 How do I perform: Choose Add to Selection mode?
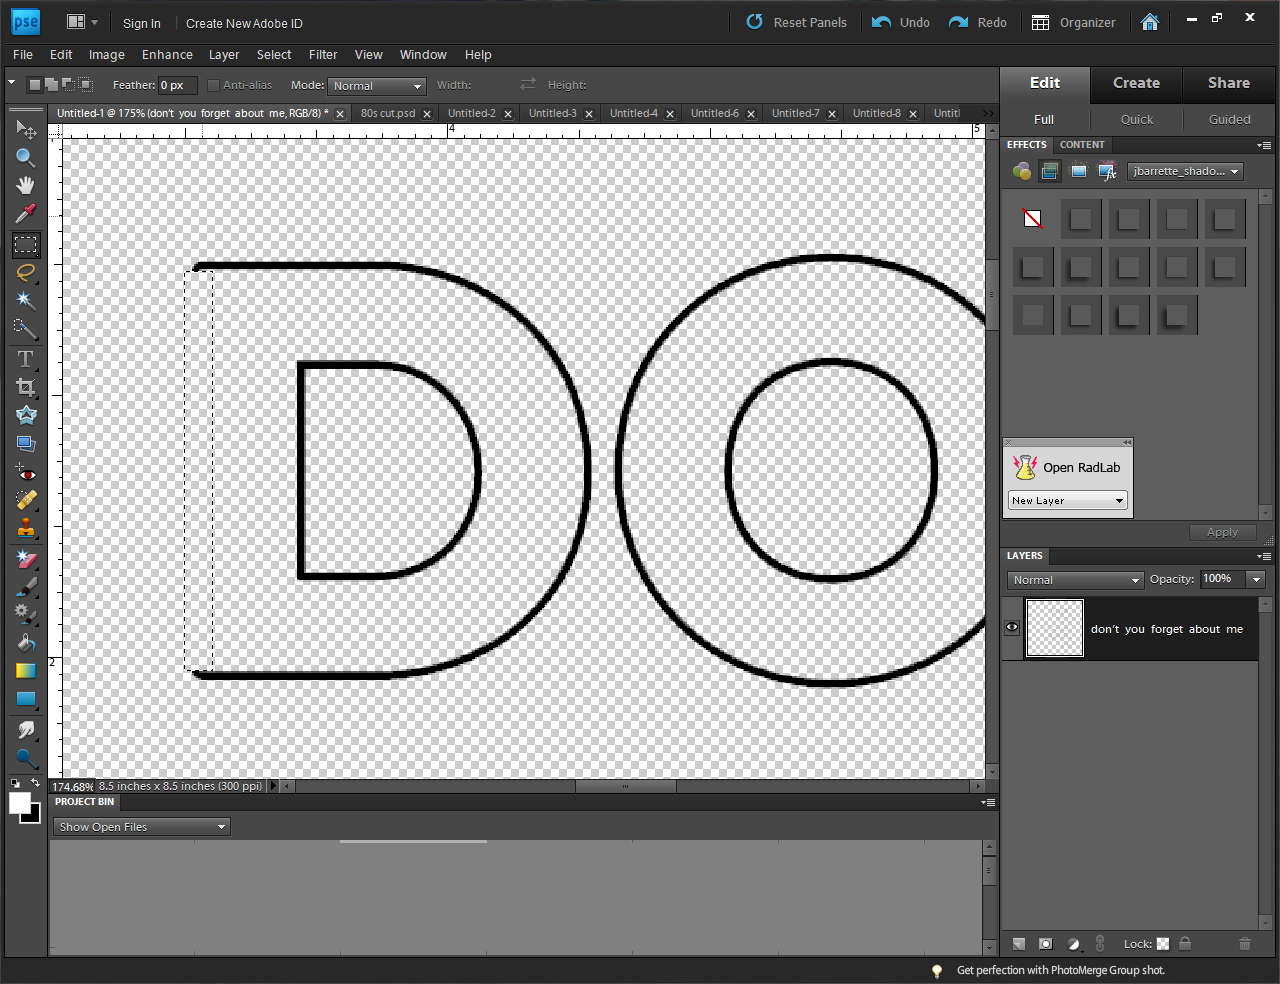tap(52, 85)
